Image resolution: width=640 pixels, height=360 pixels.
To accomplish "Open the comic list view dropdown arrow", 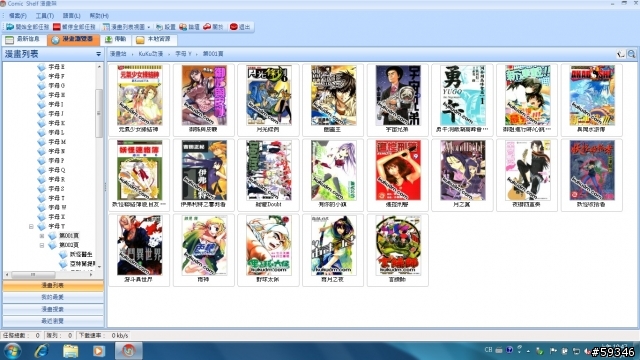I will click(149, 27).
